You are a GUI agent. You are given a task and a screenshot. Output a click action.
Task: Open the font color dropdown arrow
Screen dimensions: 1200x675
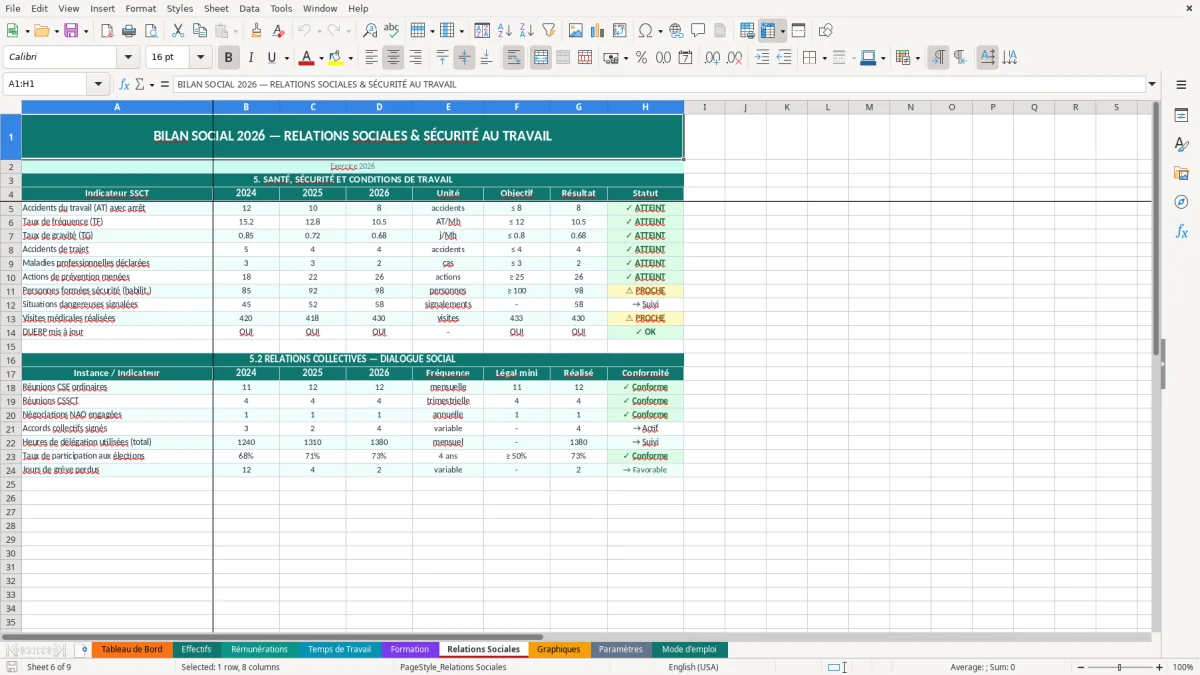coord(320,58)
